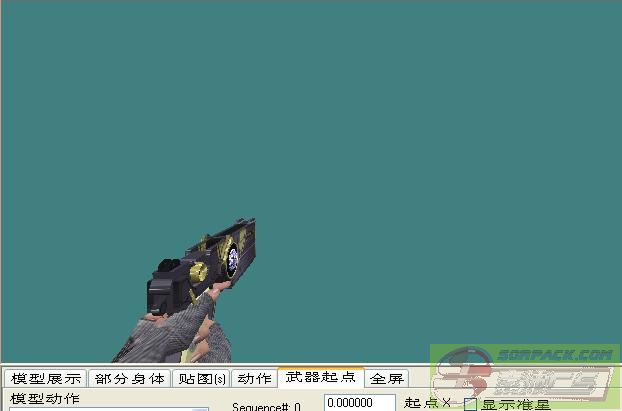Focus the 0.000000 origin value field

[x=359, y=403]
